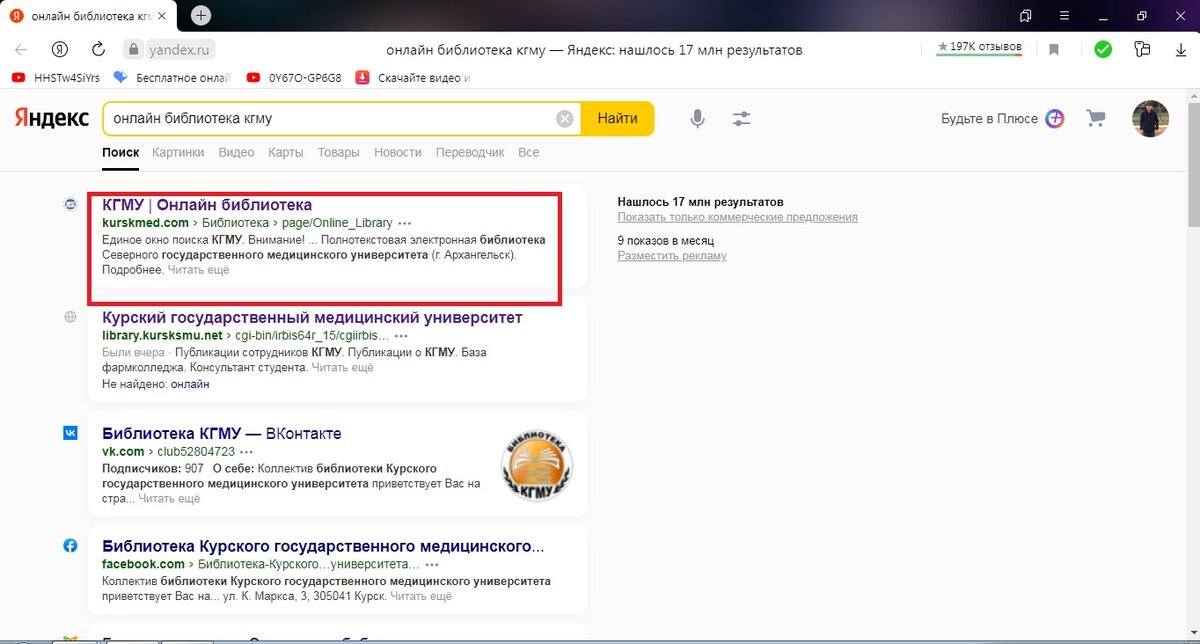The image size is (1200, 644).
Task: Open advanced search filter settings icon
Action: (x=741, y=118)
